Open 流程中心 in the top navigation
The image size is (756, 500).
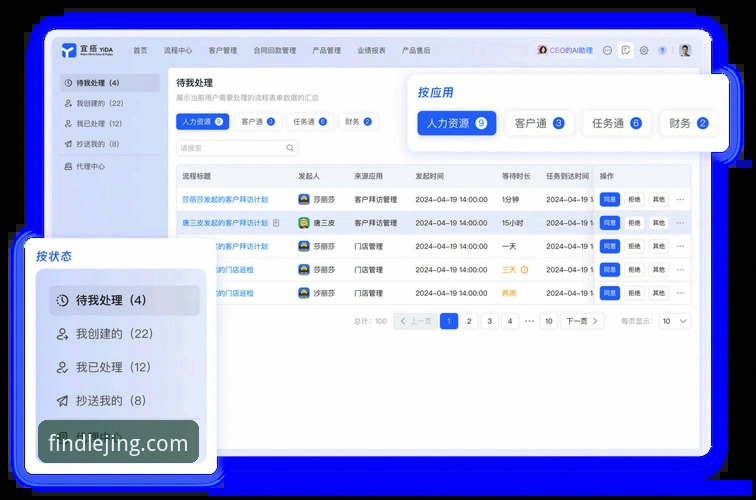coord(177,50)
